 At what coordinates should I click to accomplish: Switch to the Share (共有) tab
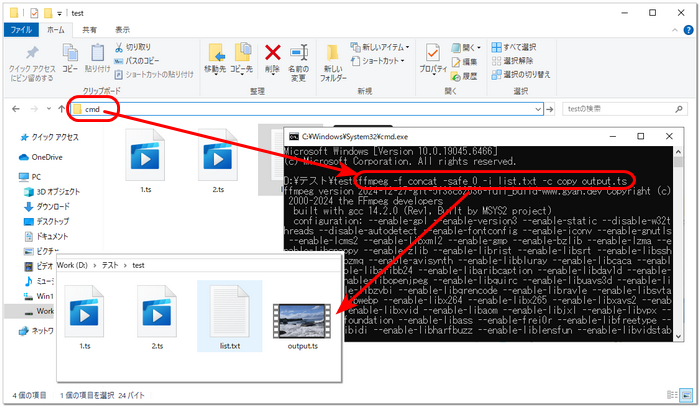(89, 30)
